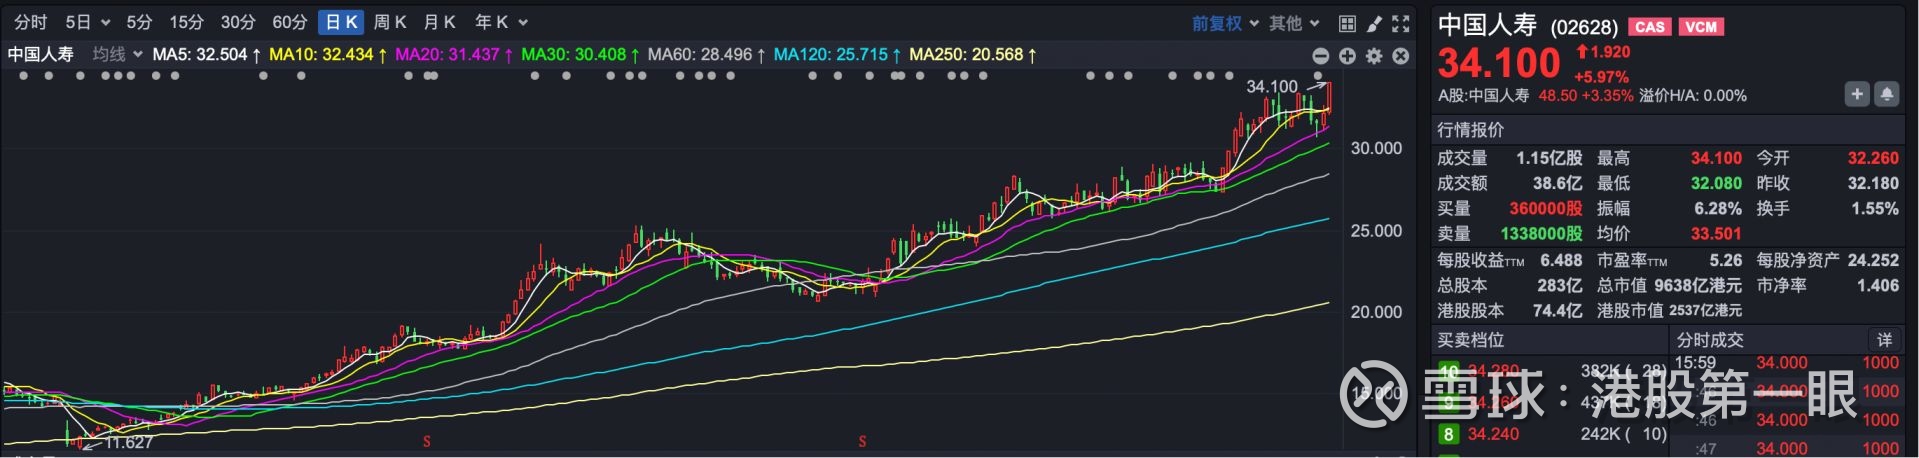The width and height of the screenshot is (1919, 458).
Task: Click the 买量 value 360000股
Action: pos(1546,208)
